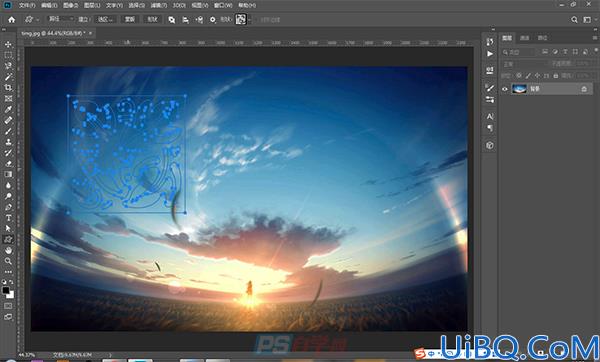Open the History panel icon
The height and width of the screenshot is (362, 600).
(490, 42)
